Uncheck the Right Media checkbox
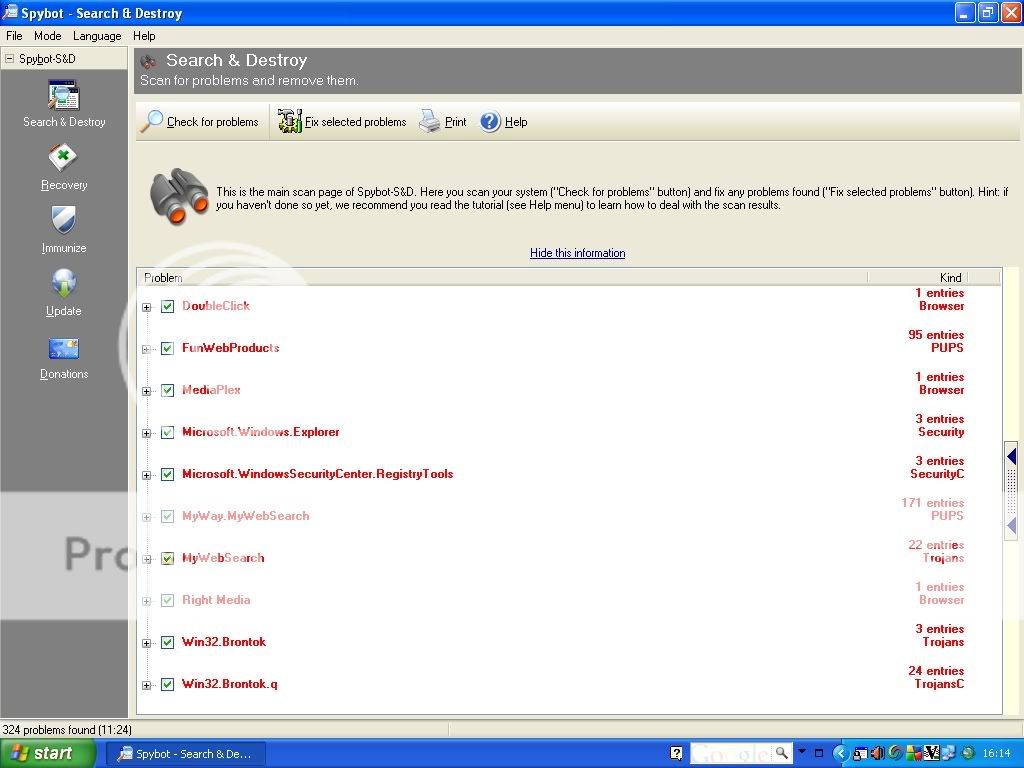Image resolution: width=1024 pixels, height=768 pixels. click(x=167, y=600)
